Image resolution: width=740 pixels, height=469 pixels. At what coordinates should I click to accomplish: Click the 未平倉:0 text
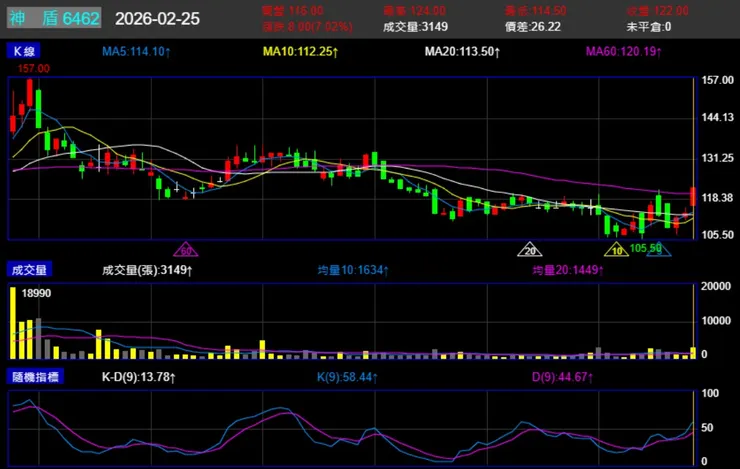tap(648, 27)
